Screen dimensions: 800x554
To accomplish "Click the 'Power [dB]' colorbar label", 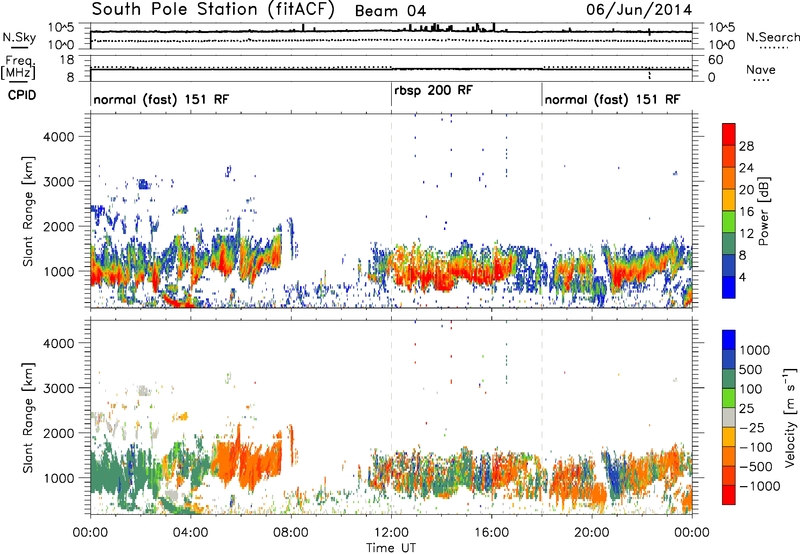I will pos(763,211).
